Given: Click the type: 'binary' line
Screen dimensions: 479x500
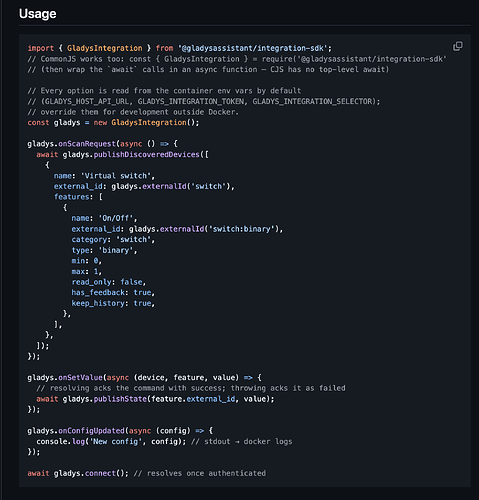Looking at the screenshot, I should pos(104,250).
